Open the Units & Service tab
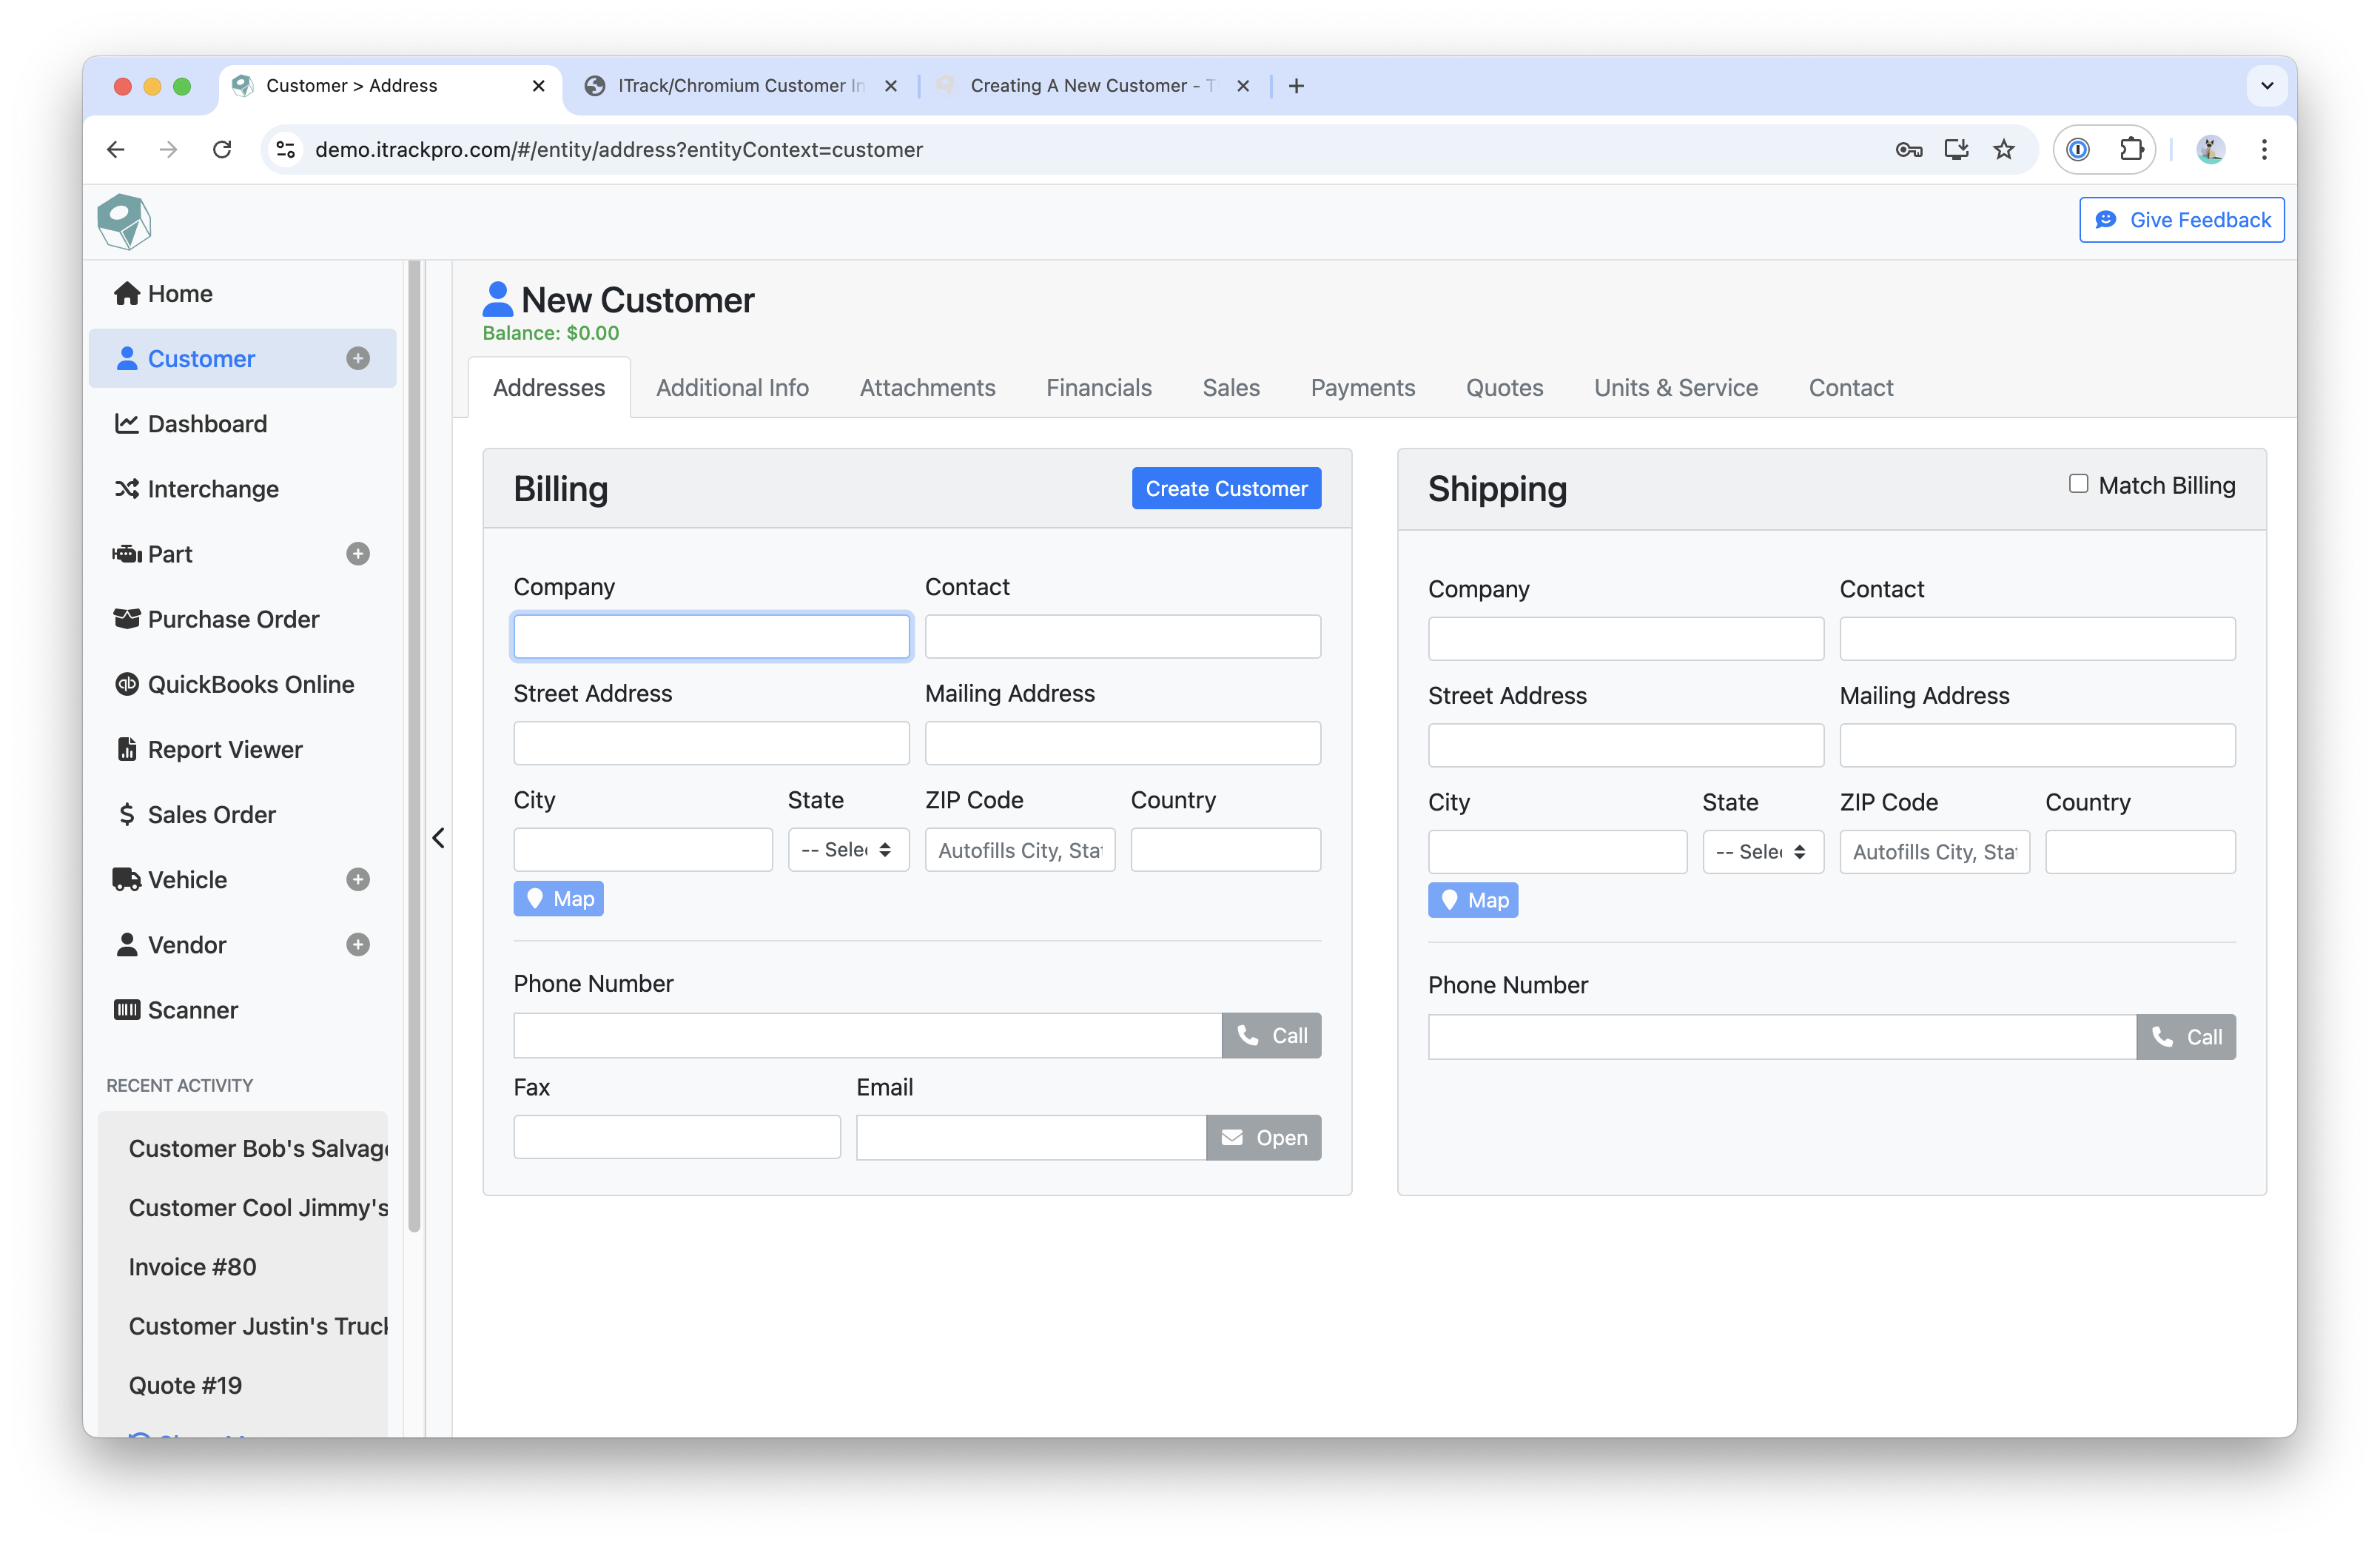The width and height of the screenshot is (2380, 1547). coord(1675,388)
